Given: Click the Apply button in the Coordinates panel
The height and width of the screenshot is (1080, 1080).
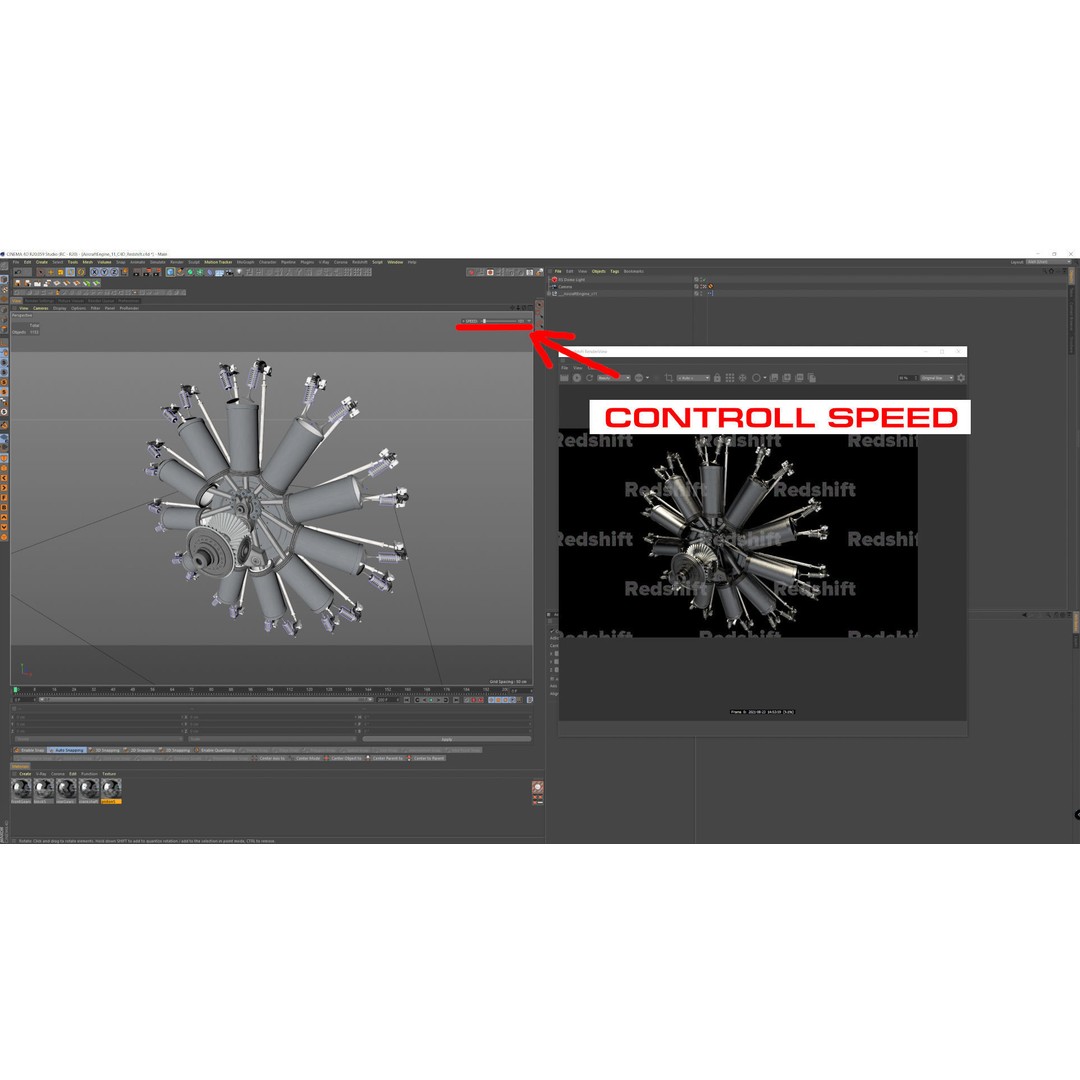Looking at the screenshot, I should [x=446, y=739].
